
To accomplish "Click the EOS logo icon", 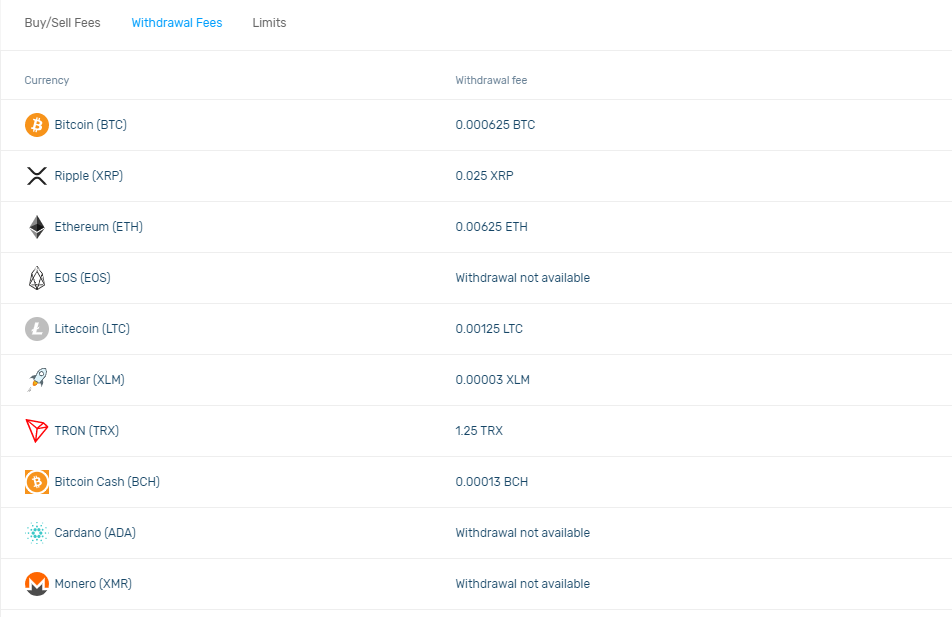I will click(36, 278).
